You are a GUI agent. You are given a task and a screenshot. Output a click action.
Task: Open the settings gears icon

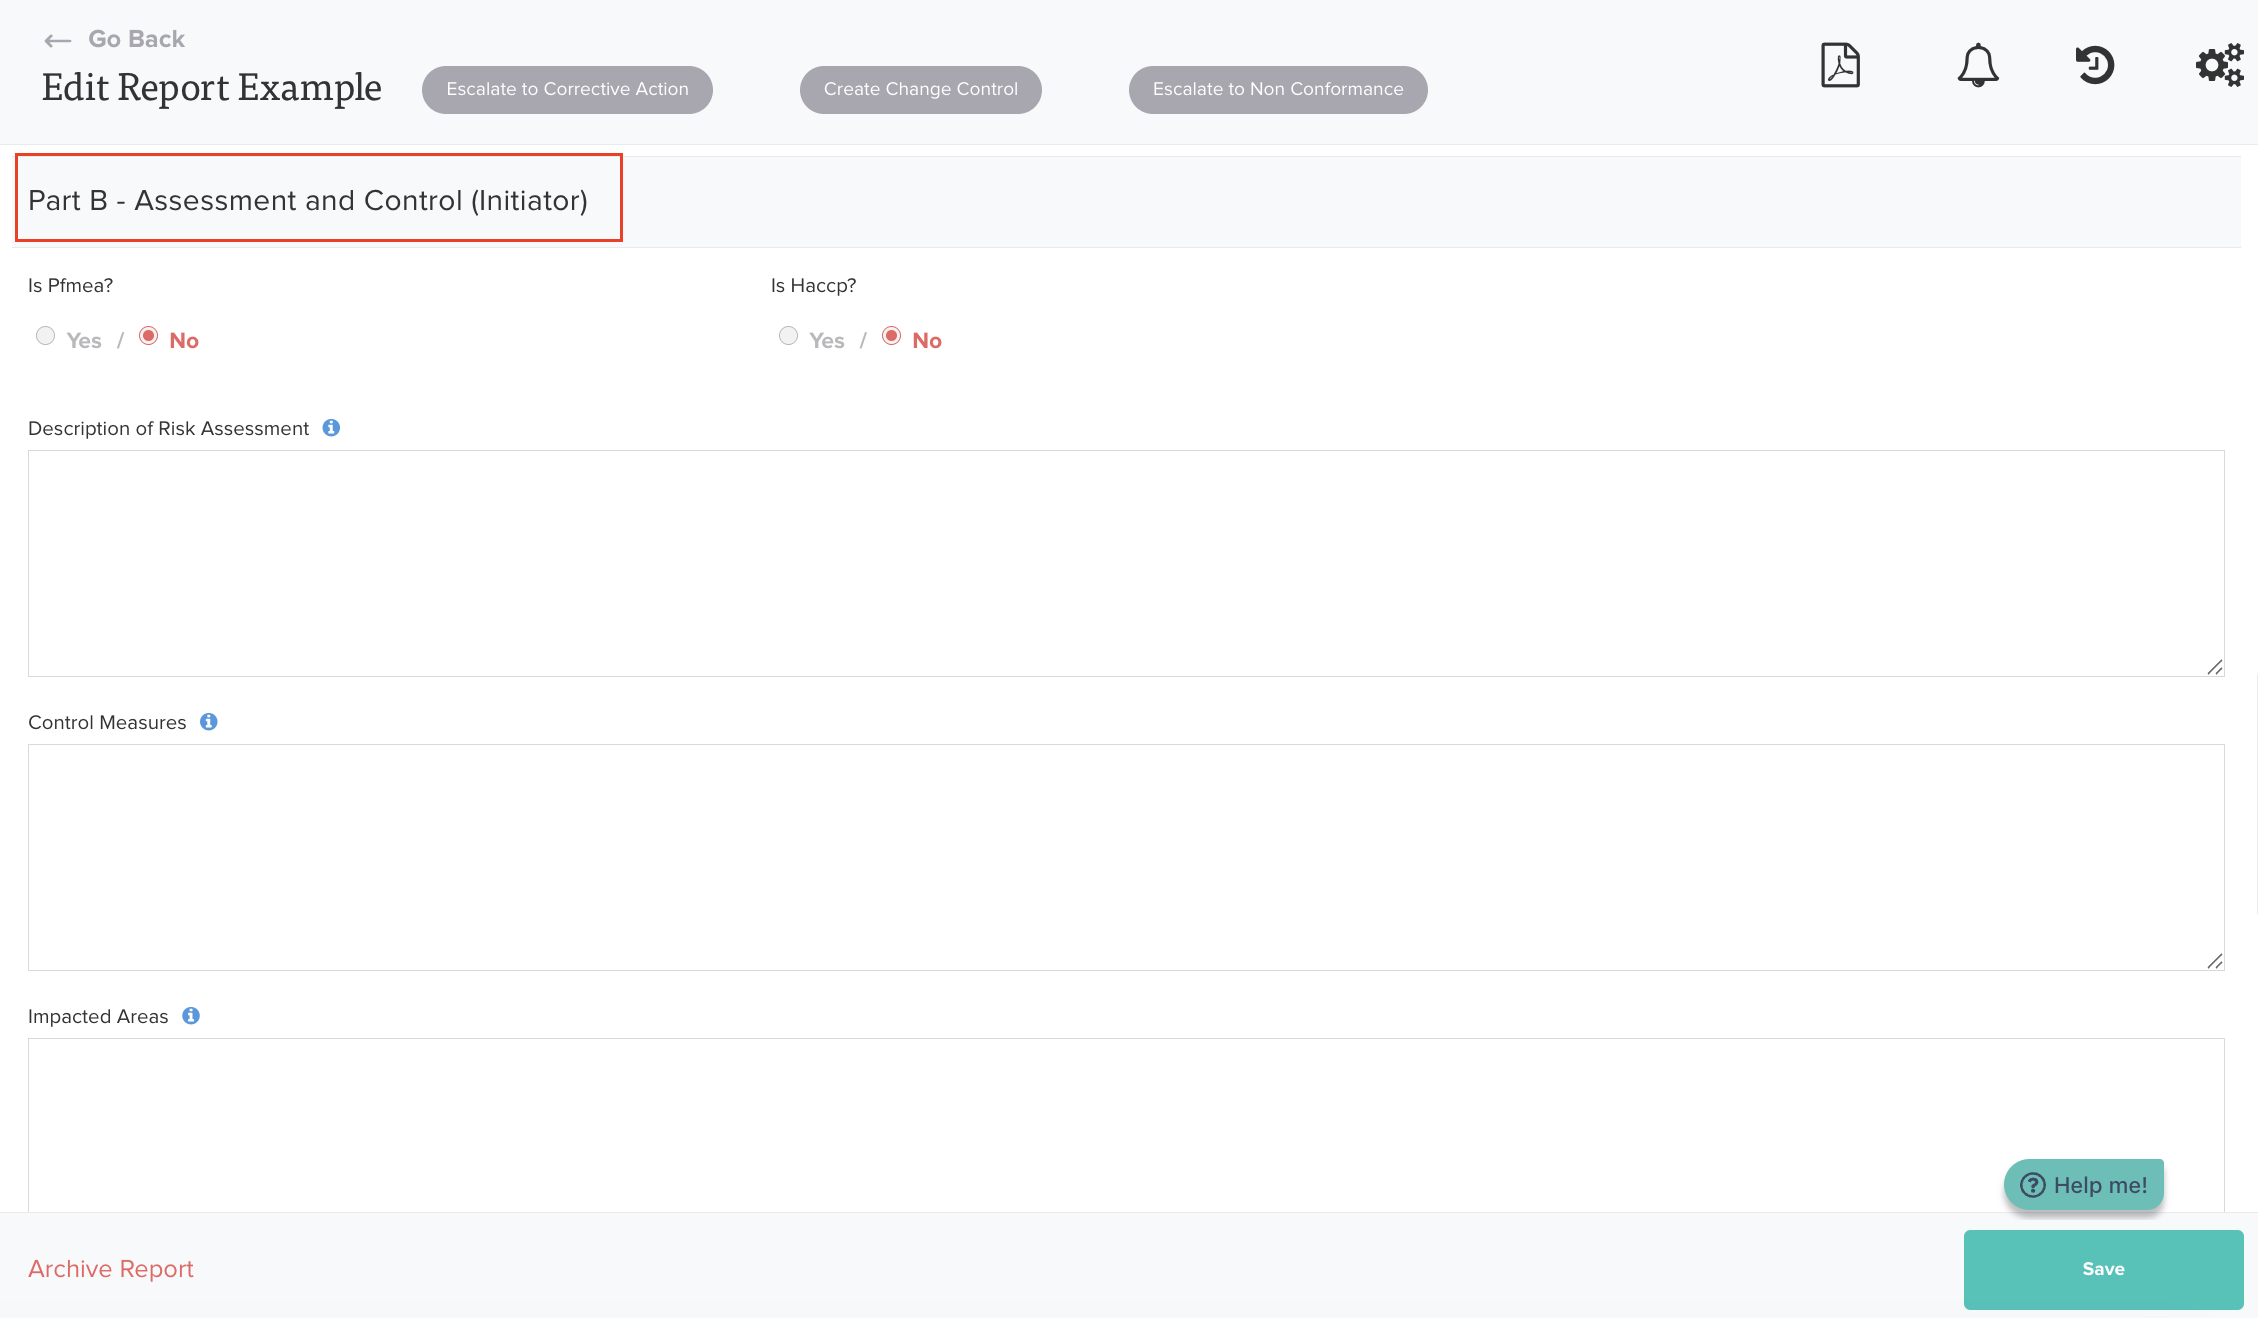pyautogui.click(x=2219, y=66)
